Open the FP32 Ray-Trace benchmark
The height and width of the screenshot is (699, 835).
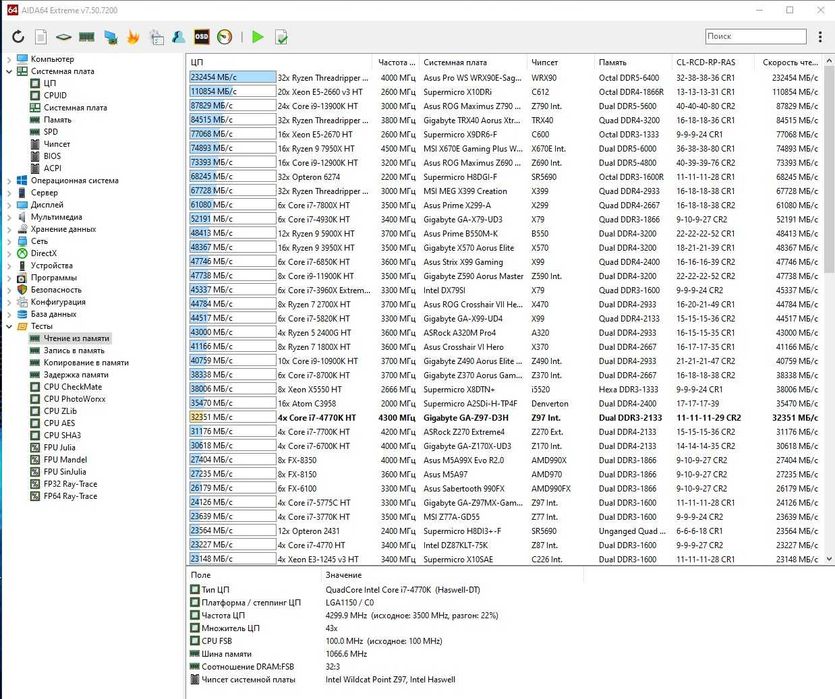click(x=70, y=484)
